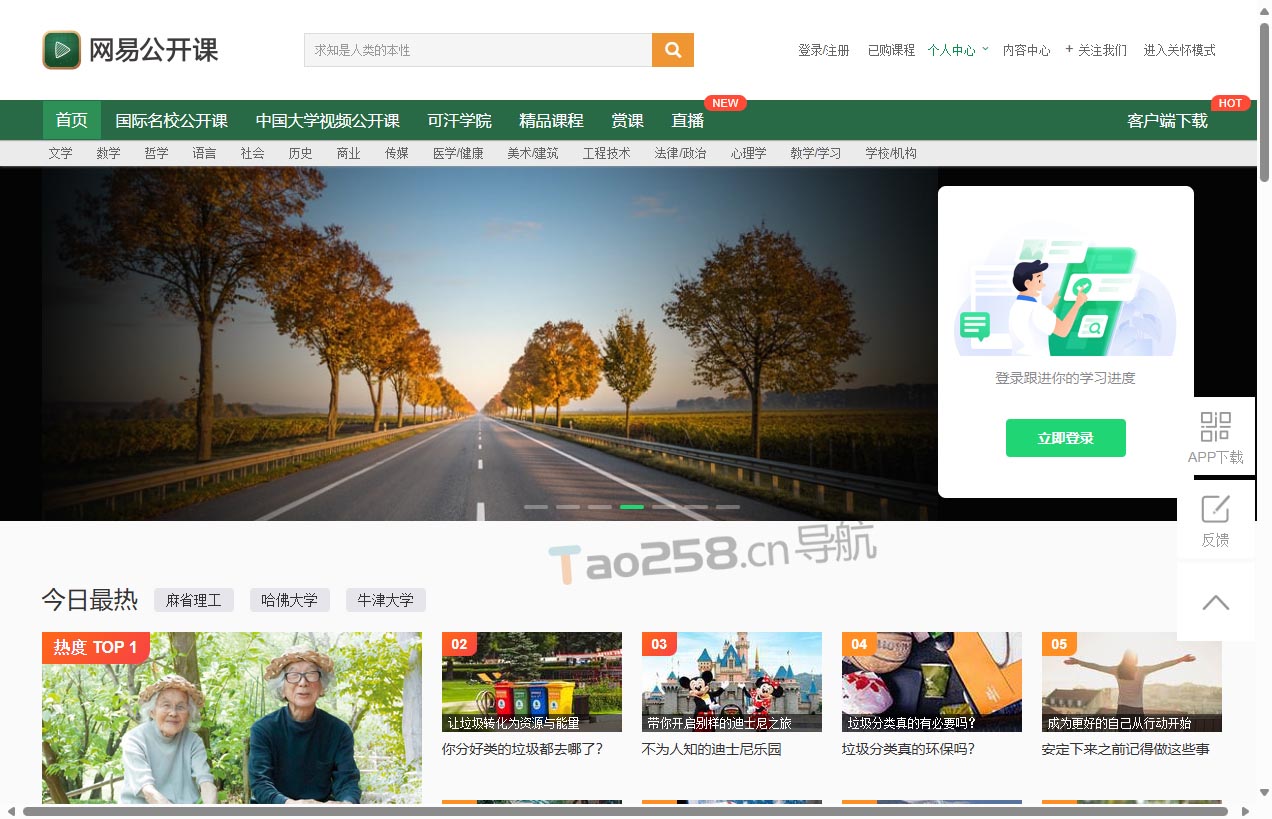This screenshot has height=819, width=1272.
Task: Open thumbnail 03 Disney castle
Action: point(732,682)
